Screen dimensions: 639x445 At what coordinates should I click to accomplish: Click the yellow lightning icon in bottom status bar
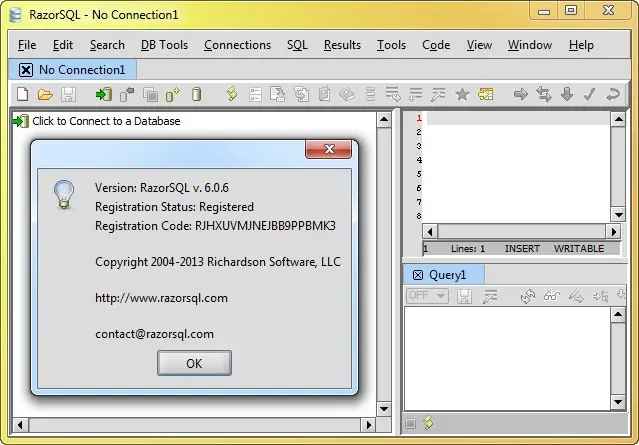428,423
